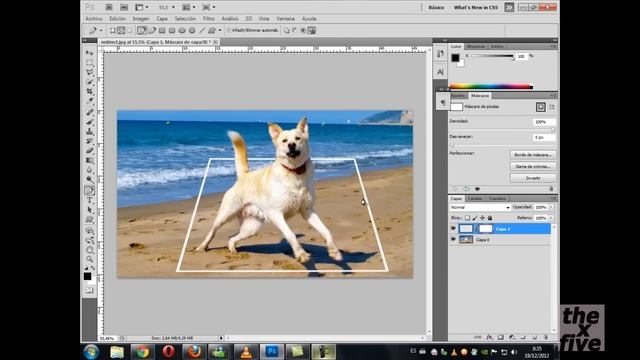
Task: Select the Path Selection tool
Action: pyautogui.click(x=89, y=210)
